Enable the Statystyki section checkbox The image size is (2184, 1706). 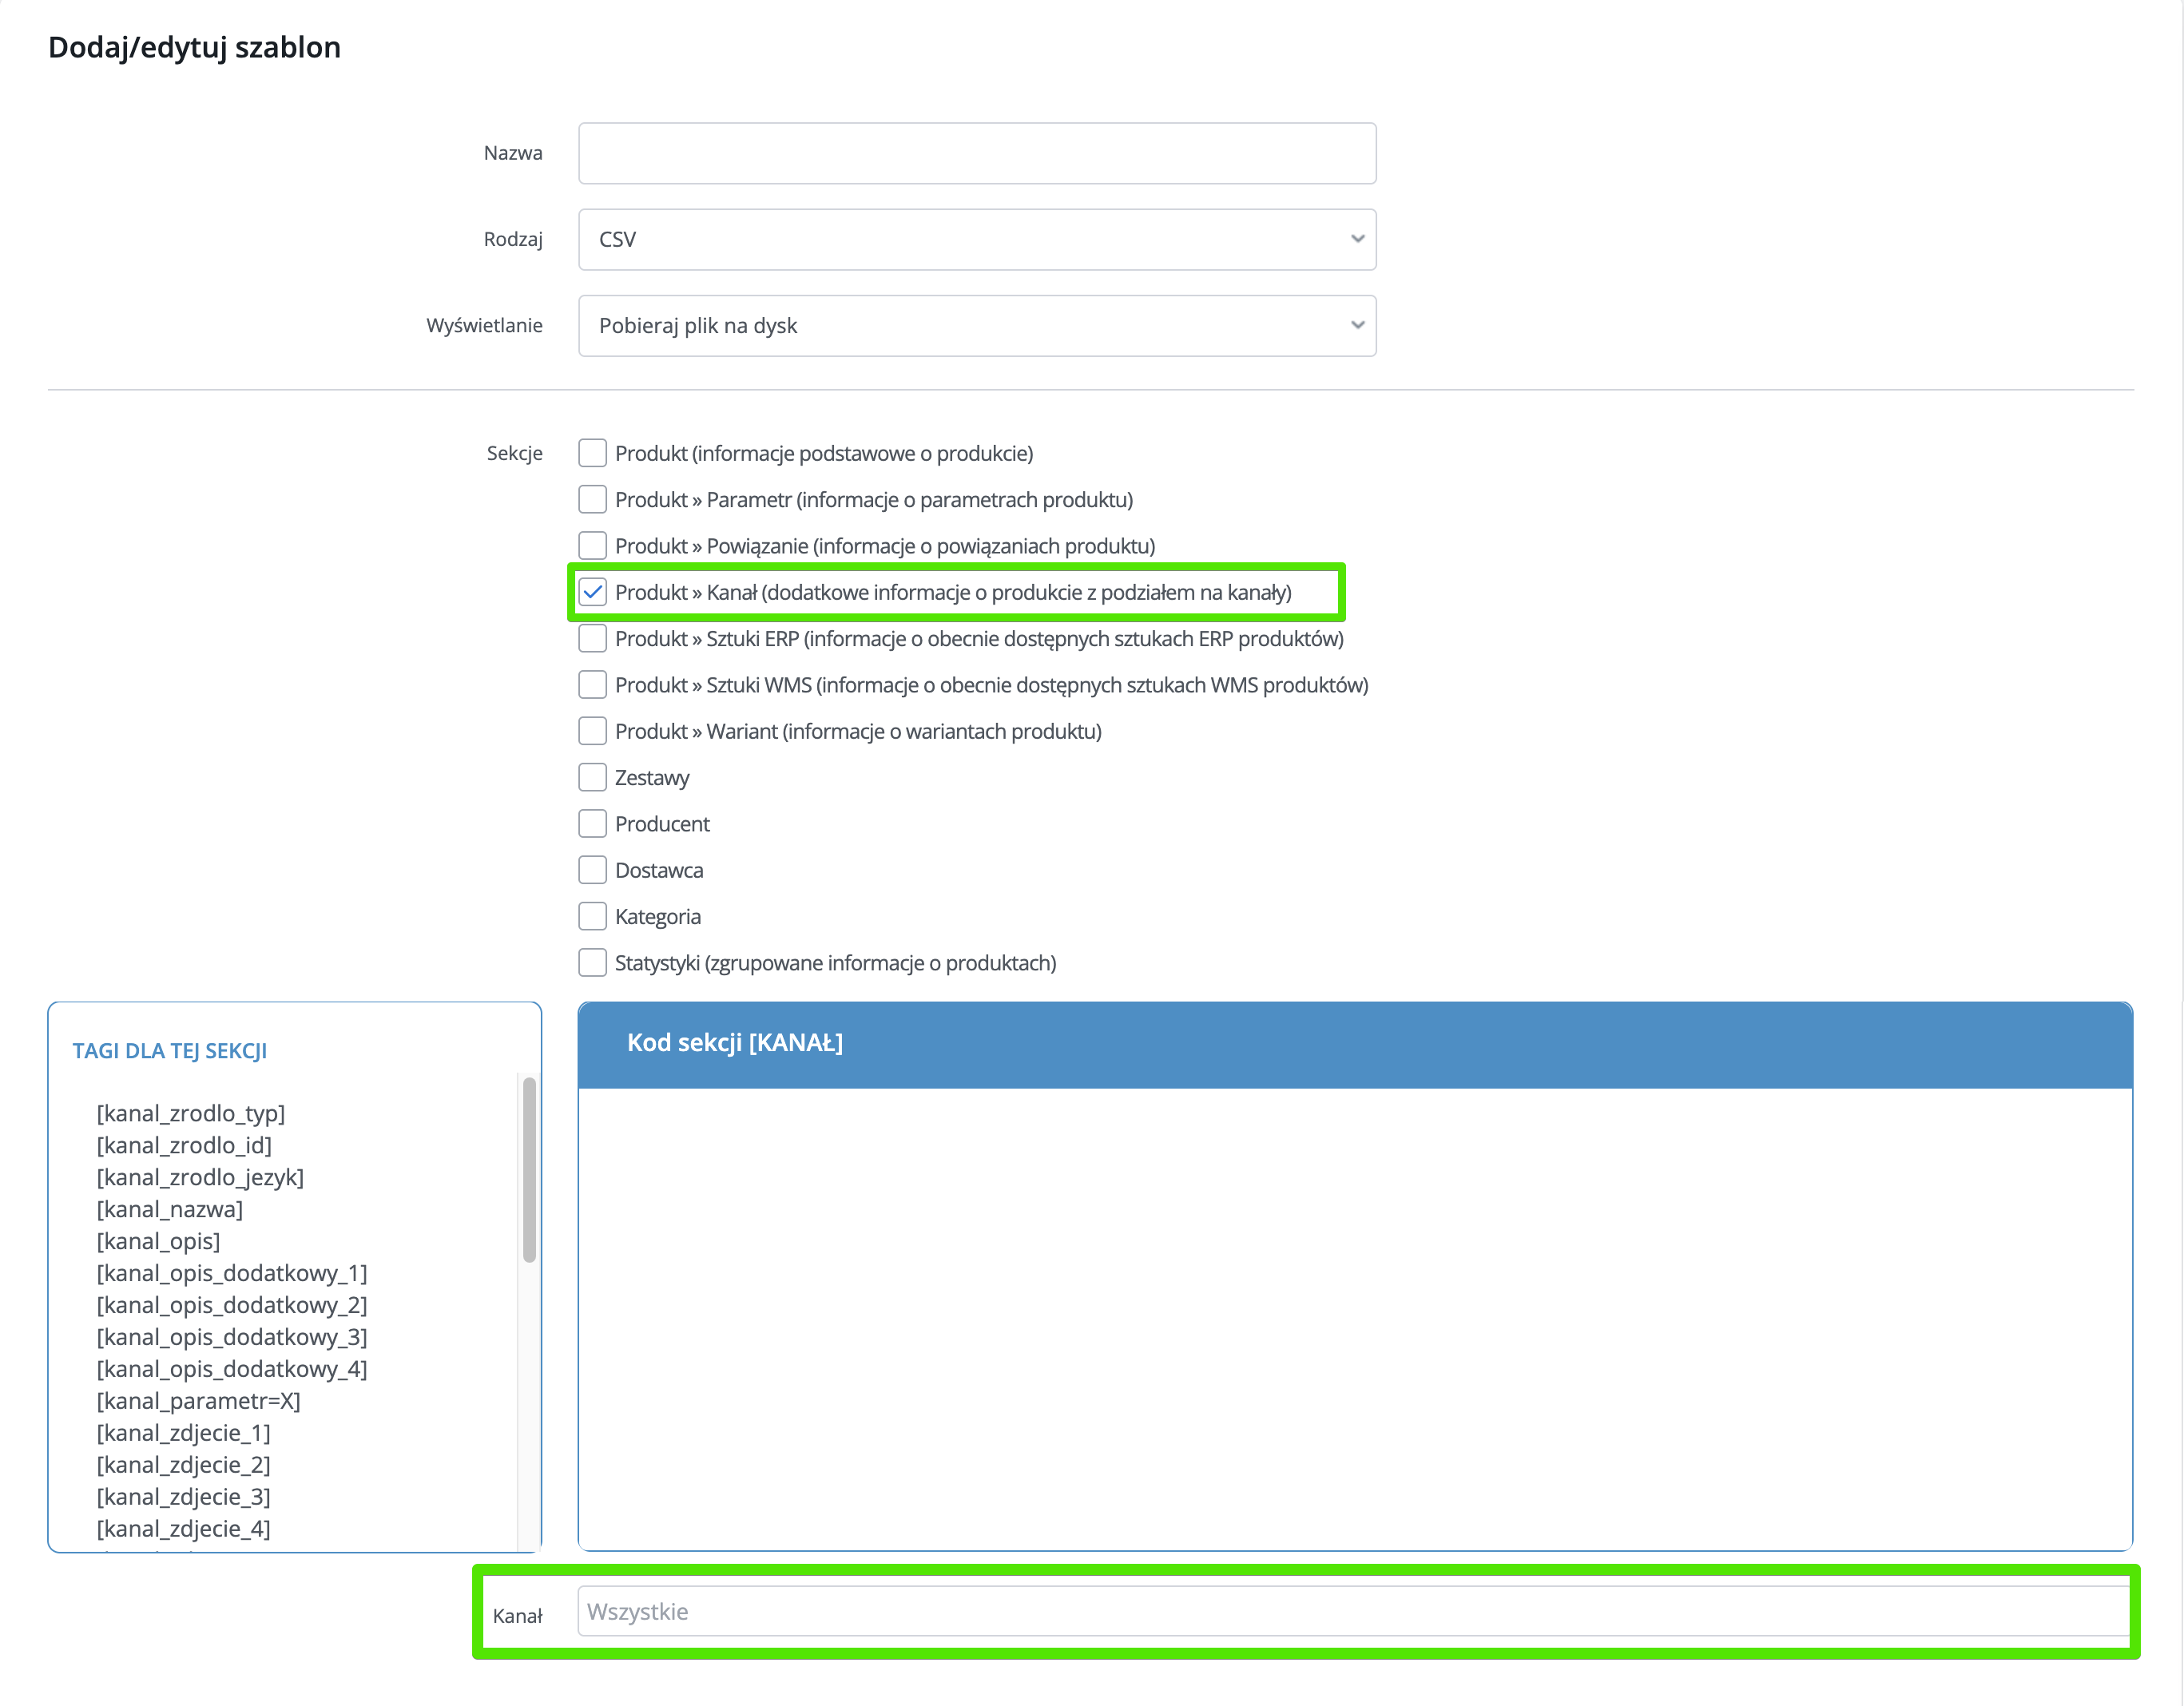pyautogui.click(x=592, y=962)
